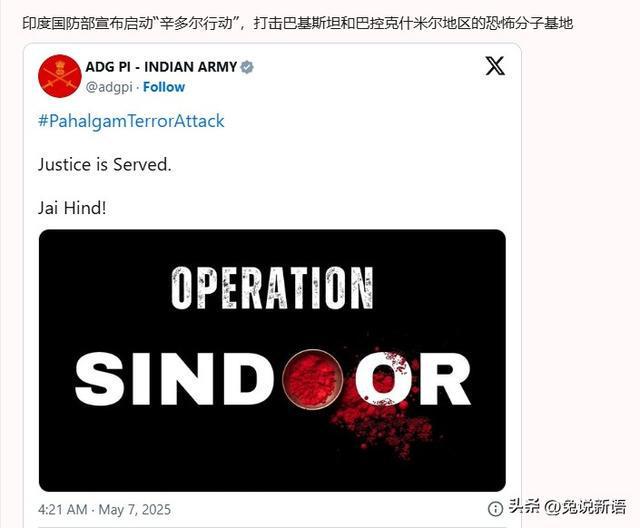640x528 pixels.
Task: Click the letters IND in SINDOOR
Action: pyautogui.click(x=205, y=379)
